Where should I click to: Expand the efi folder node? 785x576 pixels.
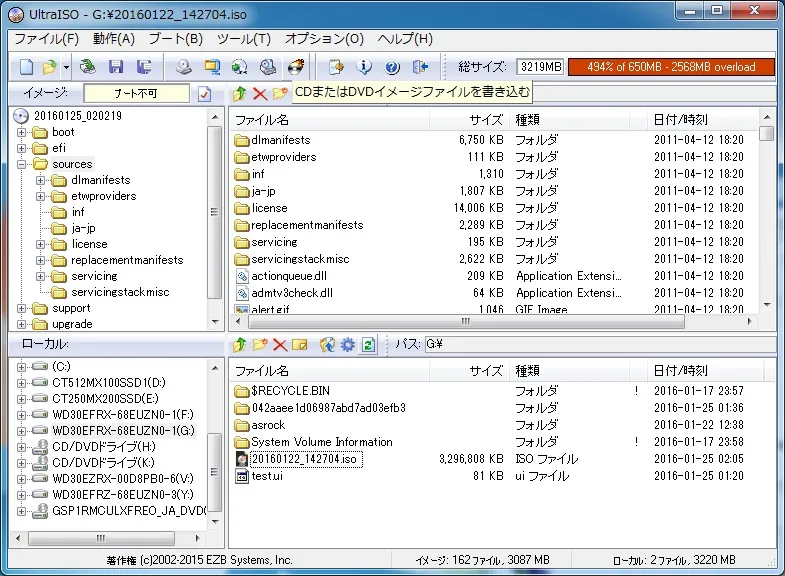pos(22,149)
